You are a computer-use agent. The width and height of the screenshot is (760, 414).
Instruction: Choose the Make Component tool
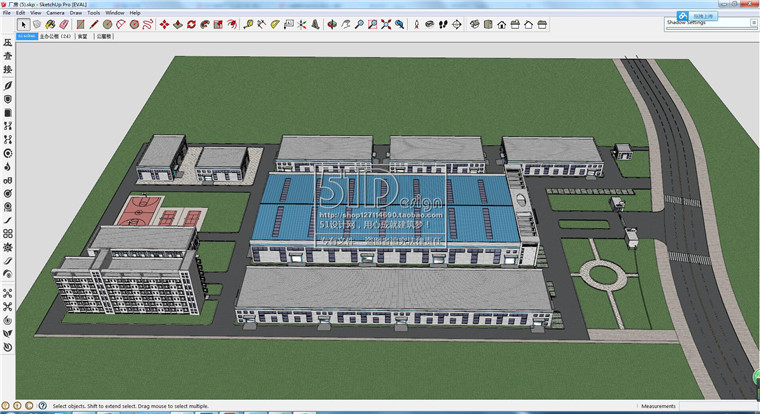point(37,24)
